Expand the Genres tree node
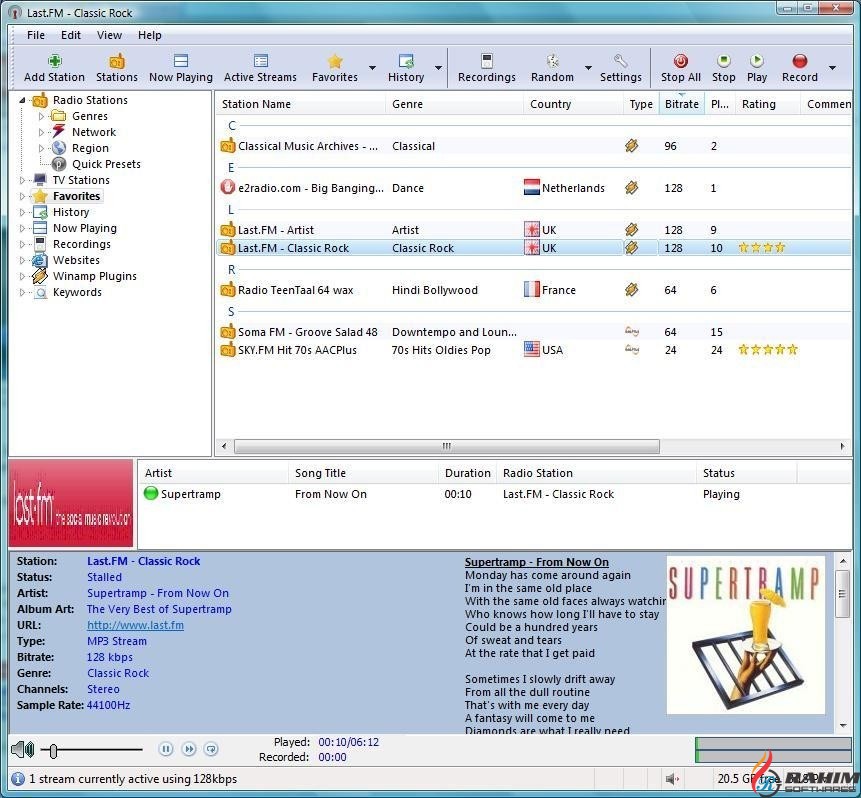The width and height of the screenshot is (861, 798). 41,116
